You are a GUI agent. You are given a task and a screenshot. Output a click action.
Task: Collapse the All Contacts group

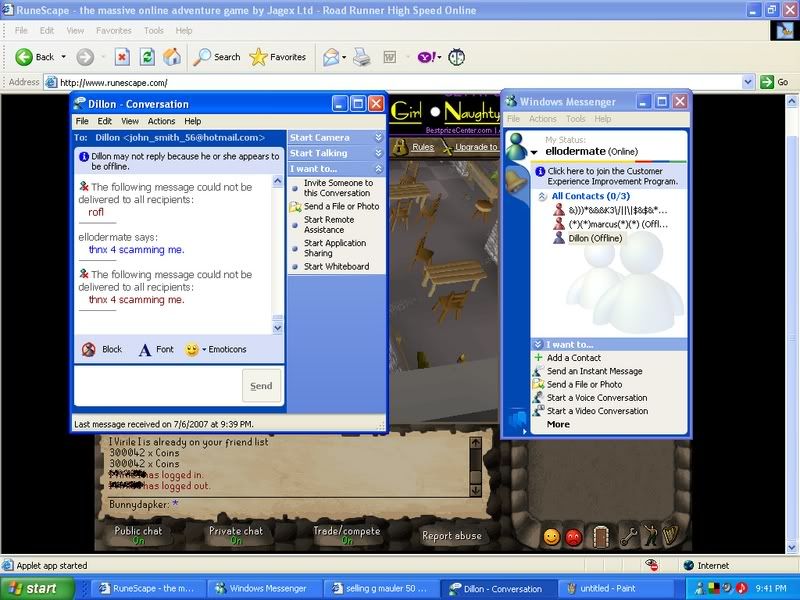(x=543, y=196)
